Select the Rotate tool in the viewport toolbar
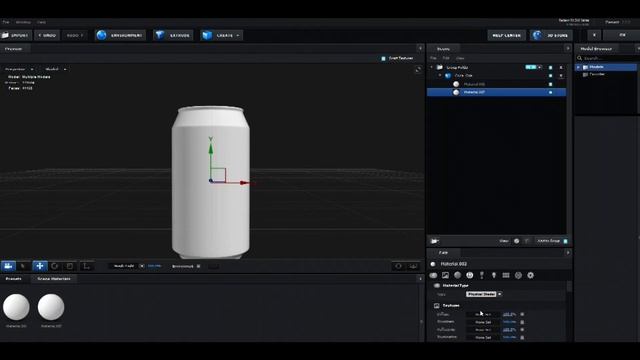This screenshot has width=640, height=360. pos(55,266)
